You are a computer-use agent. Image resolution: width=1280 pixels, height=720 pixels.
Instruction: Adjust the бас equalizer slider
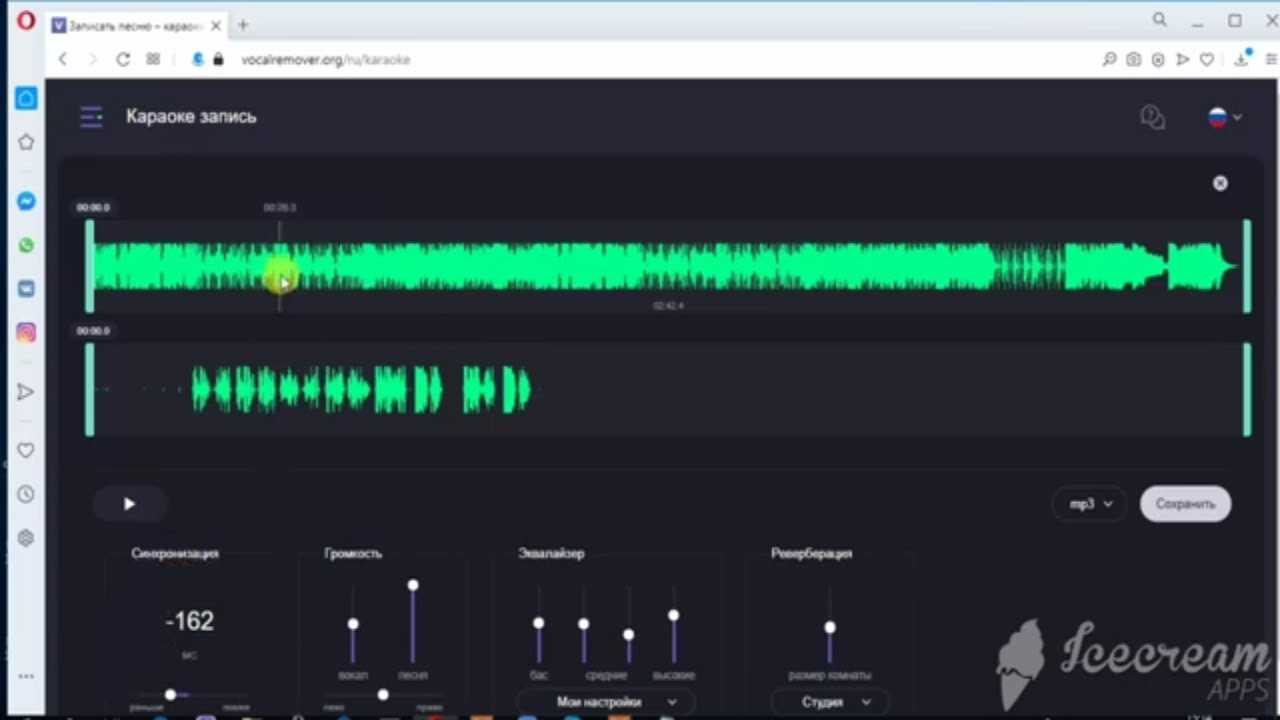539,623
